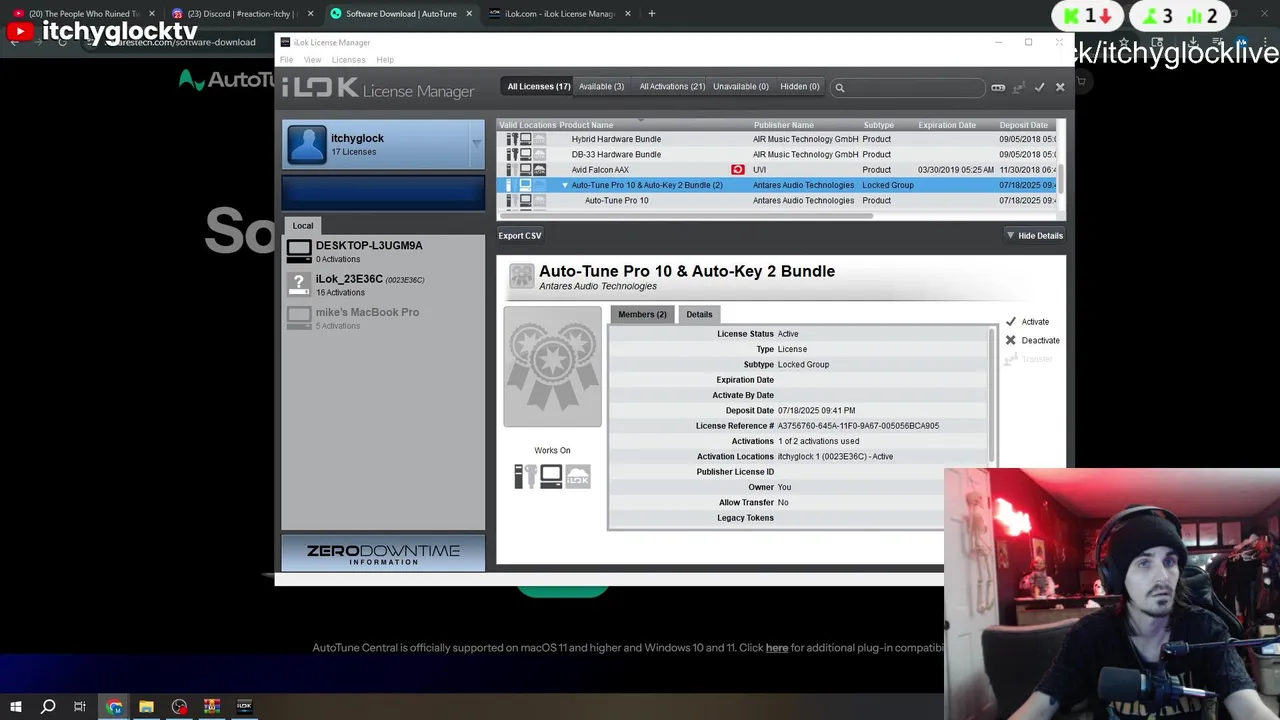Click the DESKTOP-L3UGM9A computer icon

click(x=299, y=251)
